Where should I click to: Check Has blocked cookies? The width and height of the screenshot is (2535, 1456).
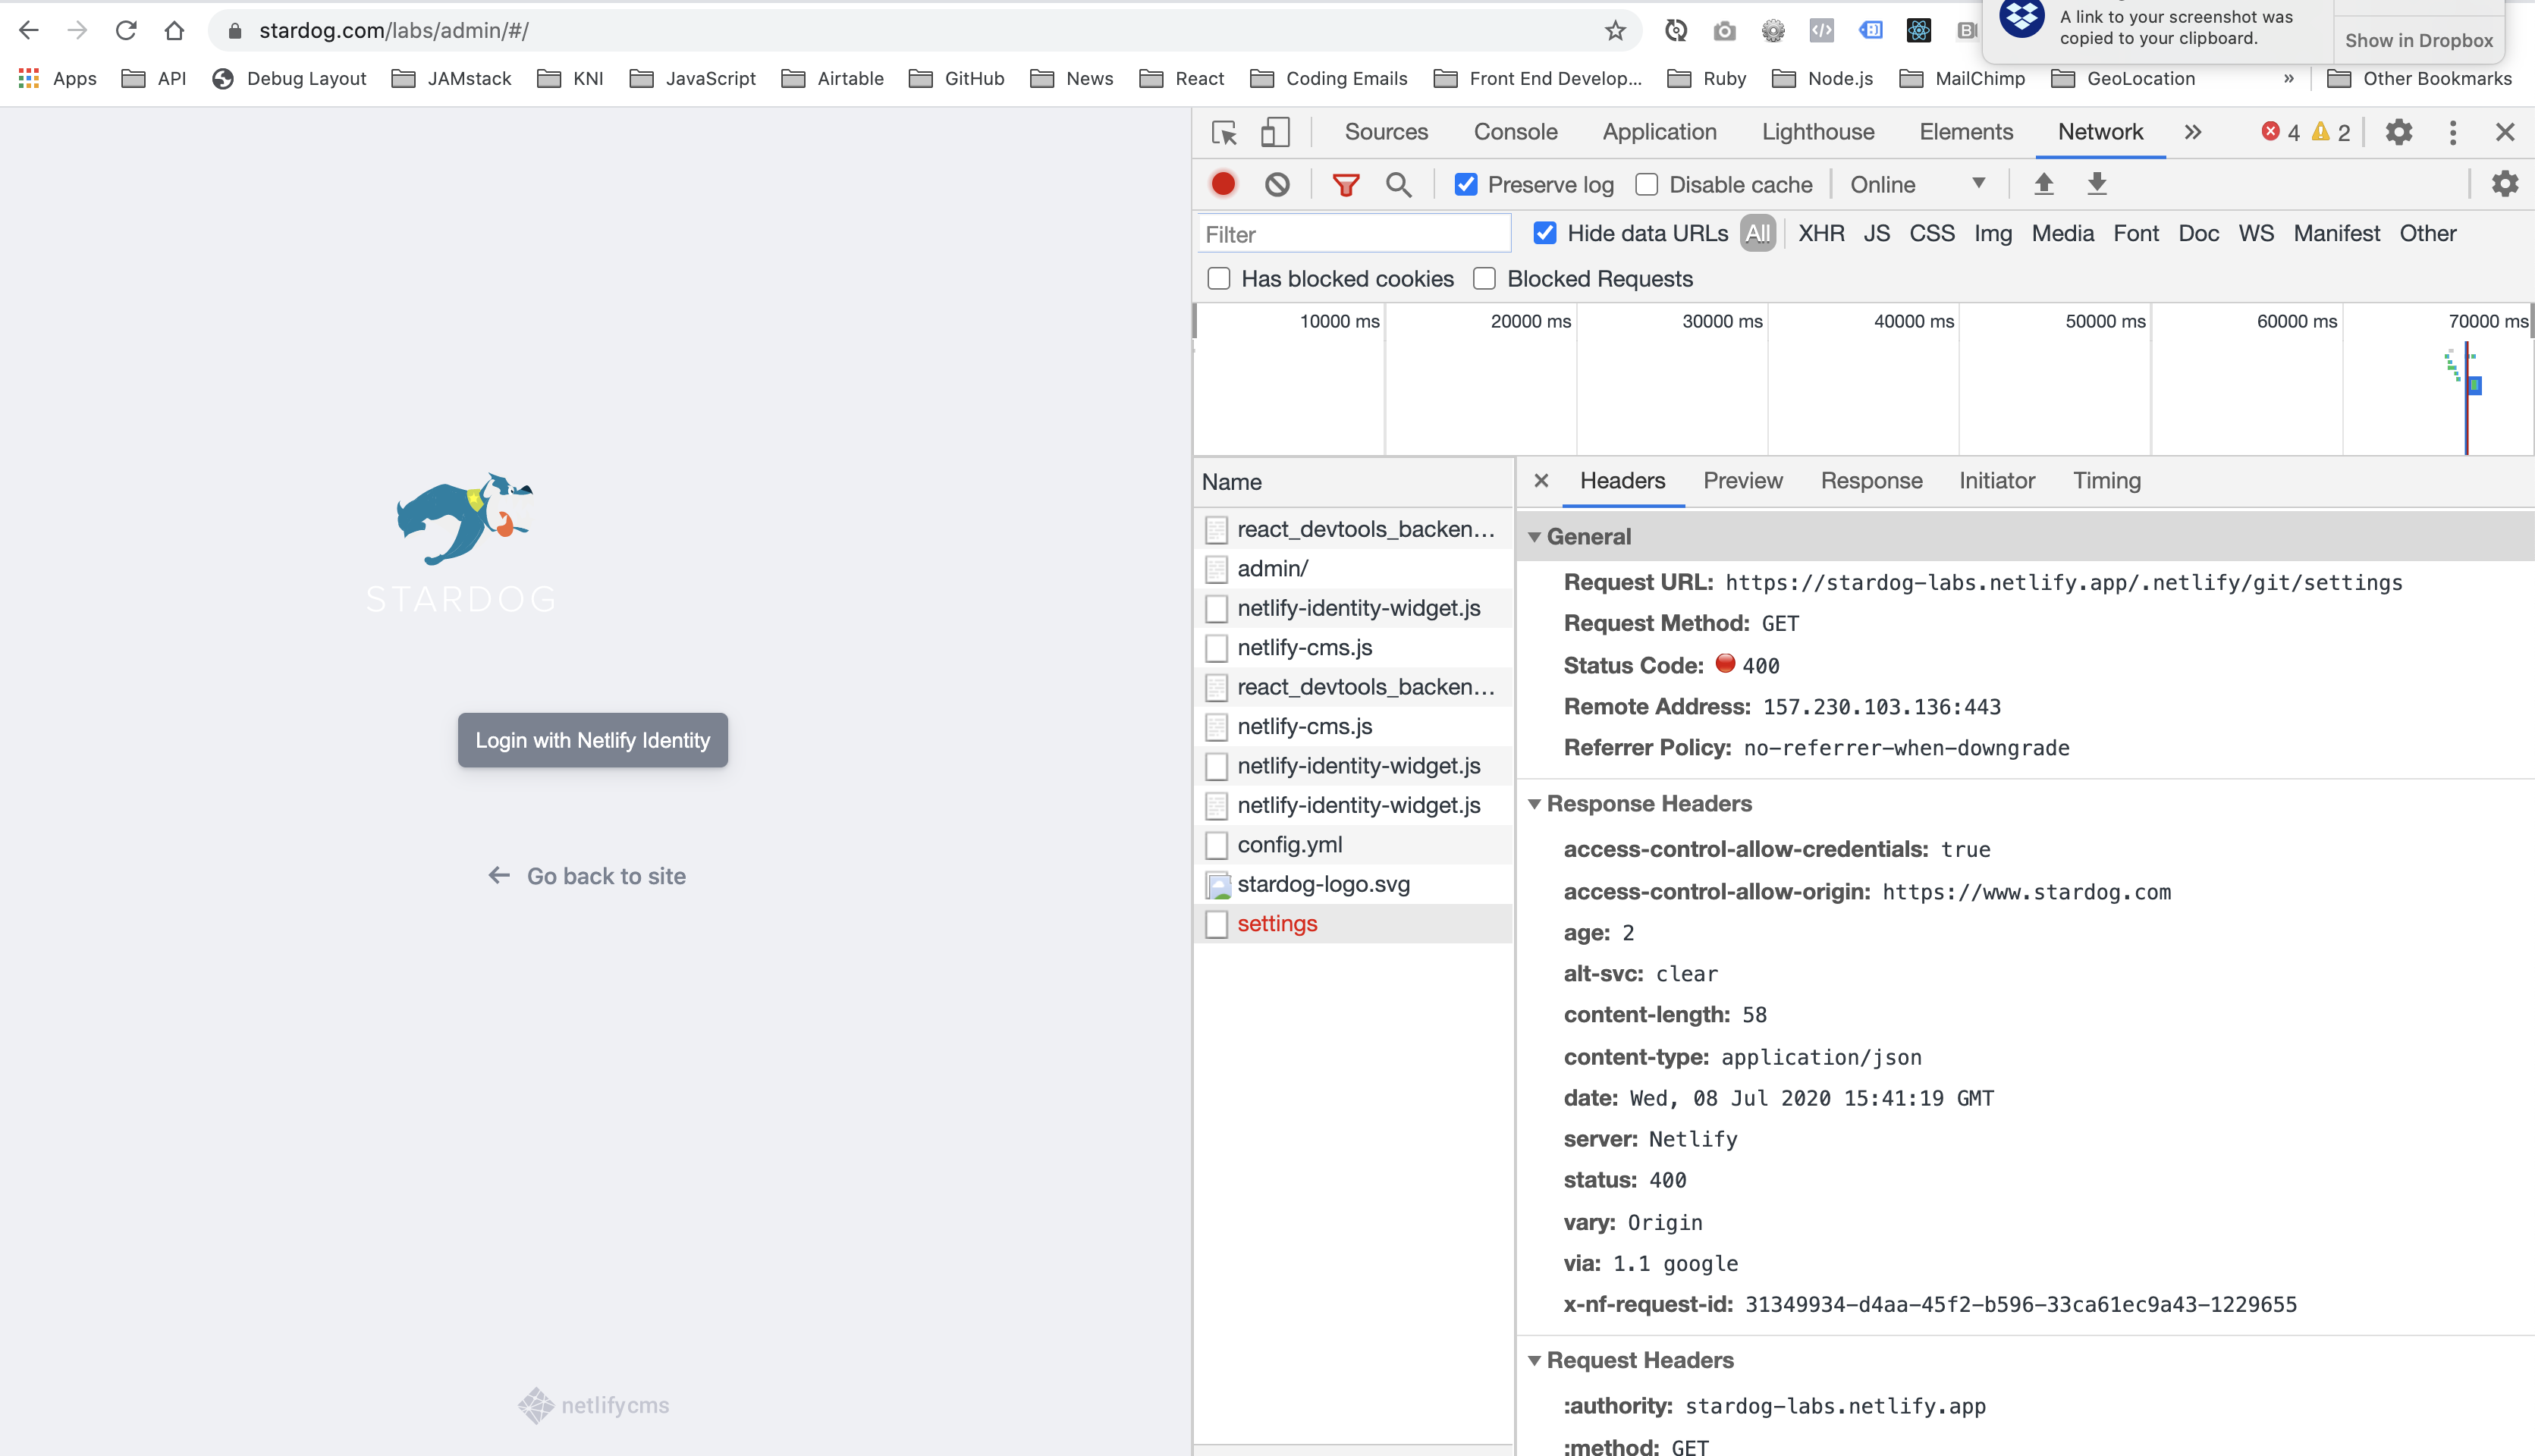tap(1218, 279)
